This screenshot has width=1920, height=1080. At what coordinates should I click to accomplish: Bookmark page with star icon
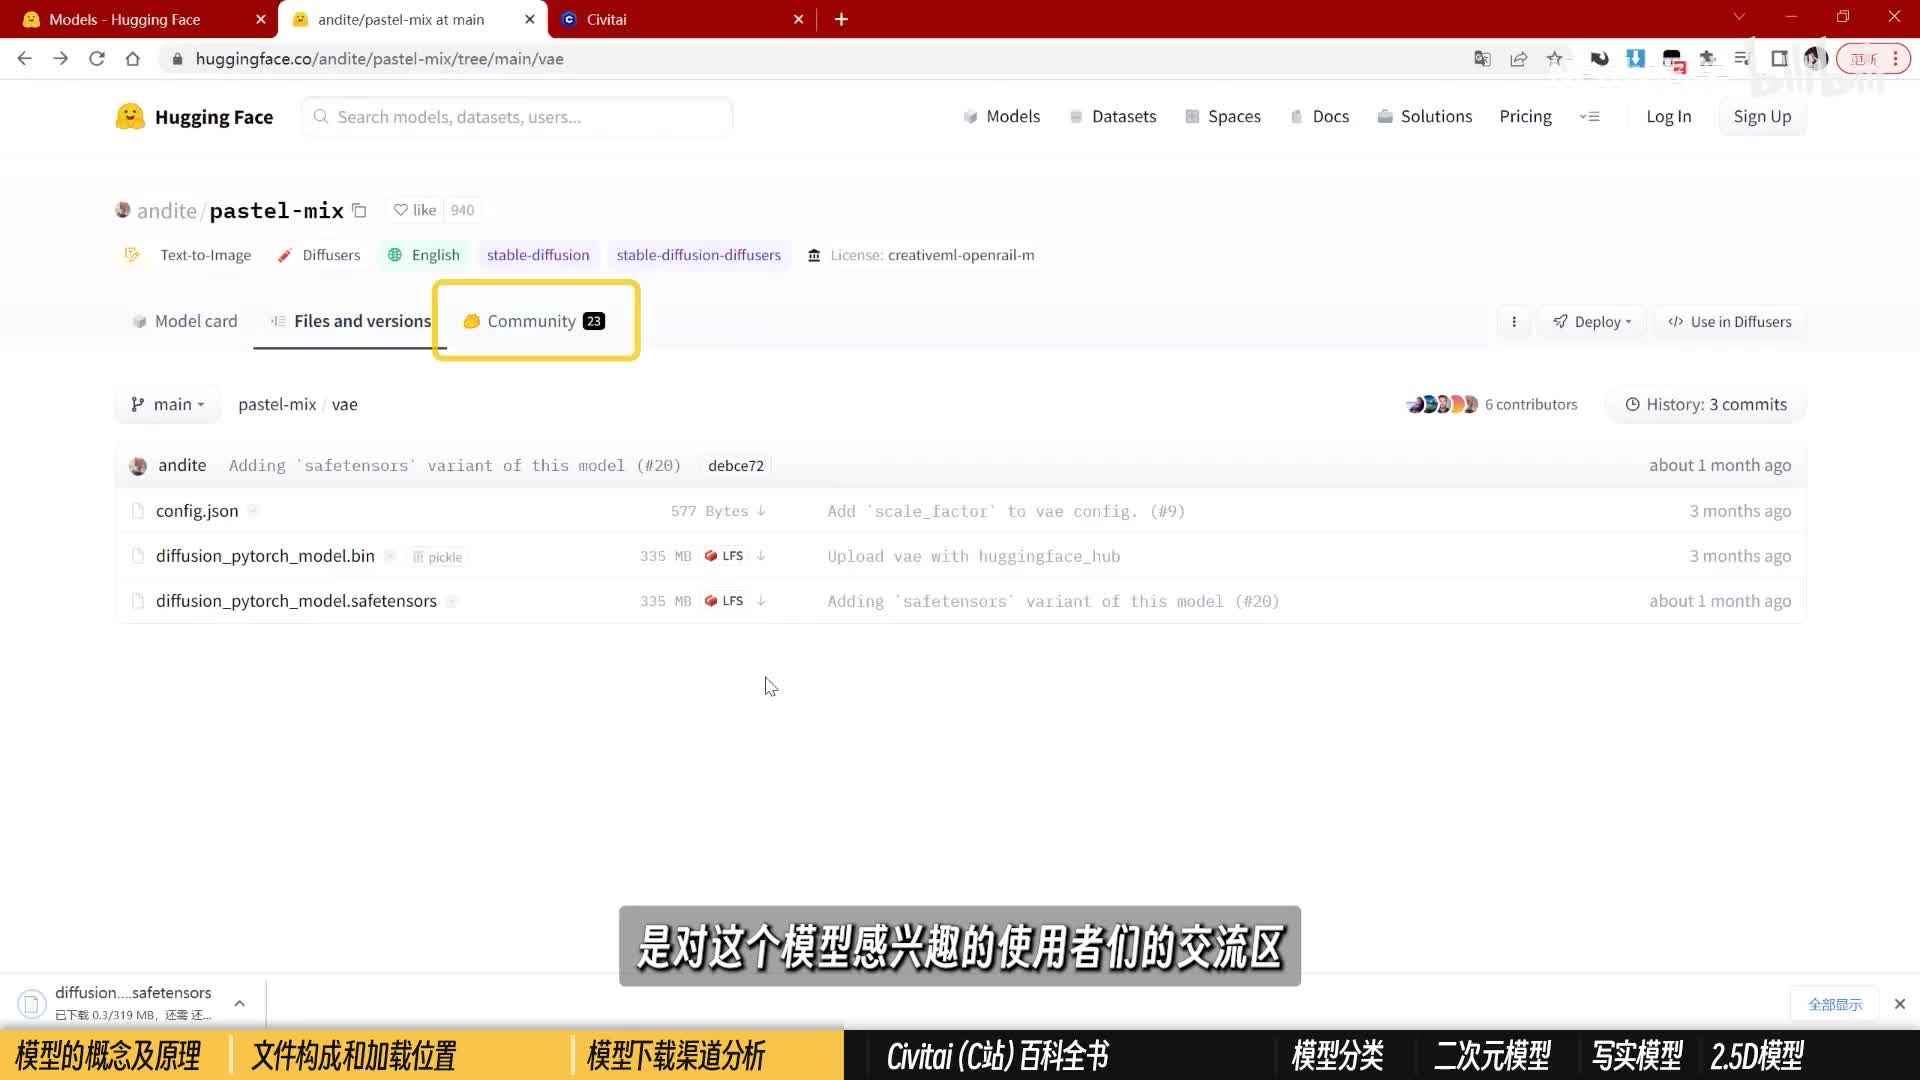(x=1554, y=59)
